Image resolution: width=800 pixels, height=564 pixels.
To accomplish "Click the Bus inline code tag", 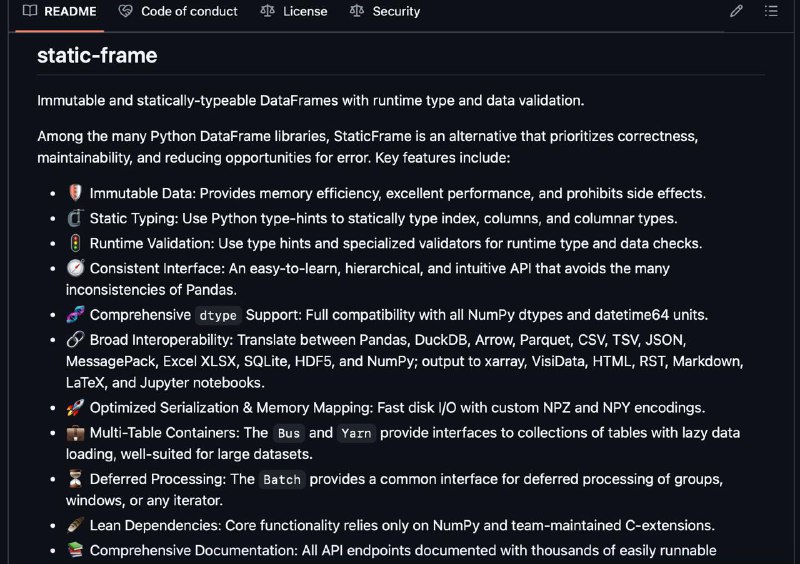I will click(288, 433).
